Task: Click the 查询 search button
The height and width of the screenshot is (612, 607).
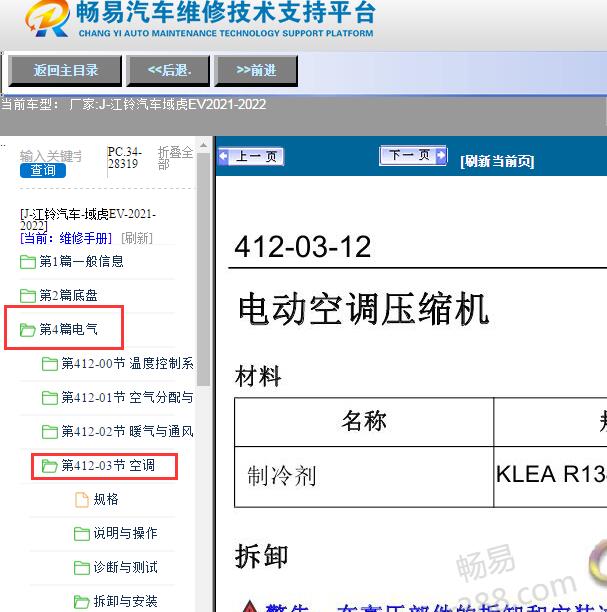Action: click(x=43, y=171)
